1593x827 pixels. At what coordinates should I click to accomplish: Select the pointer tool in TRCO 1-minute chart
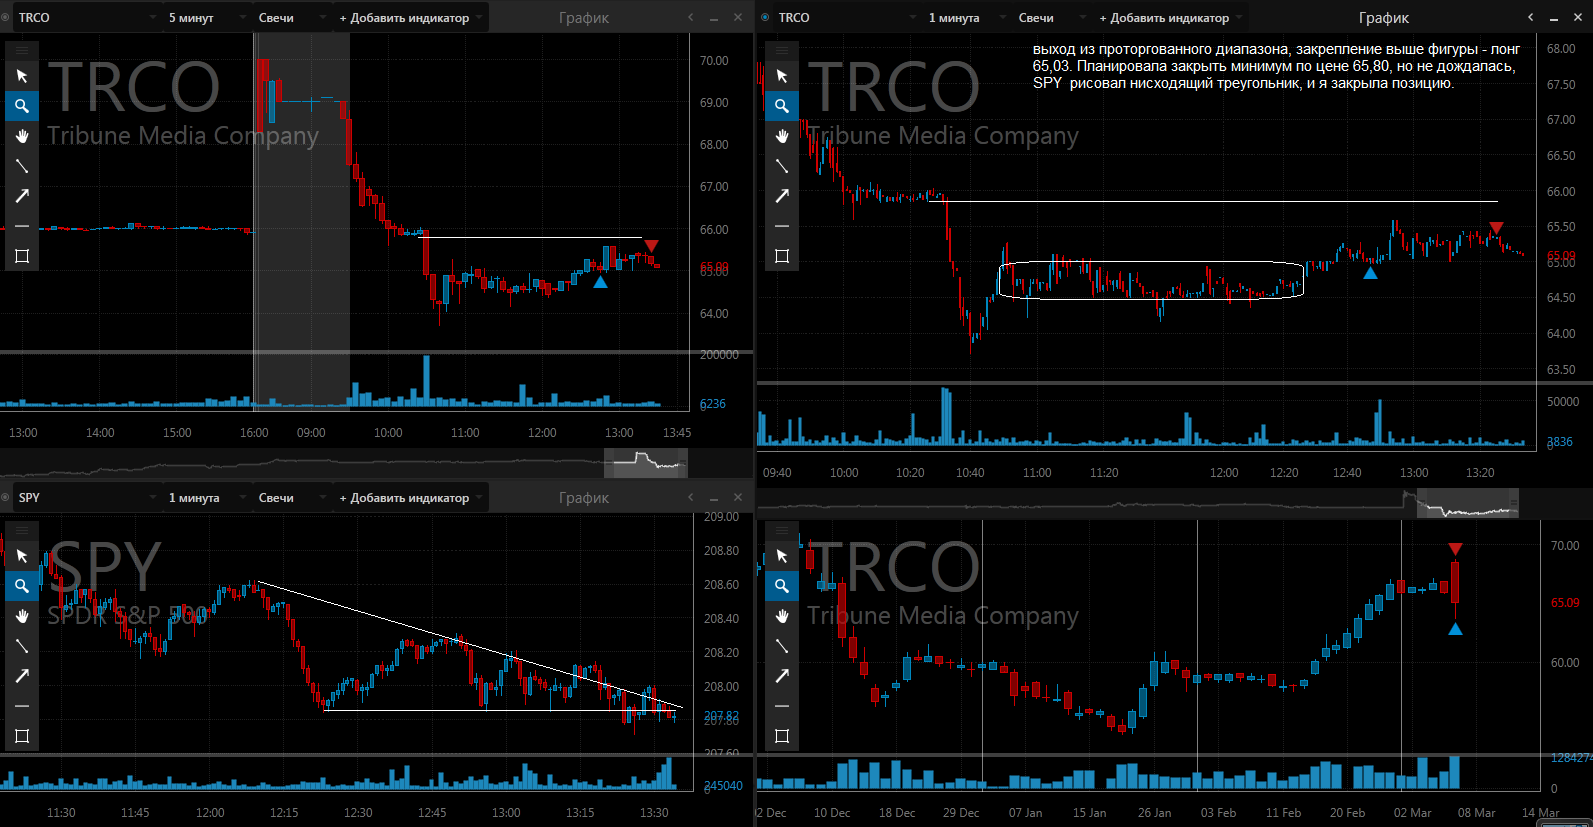782,76
